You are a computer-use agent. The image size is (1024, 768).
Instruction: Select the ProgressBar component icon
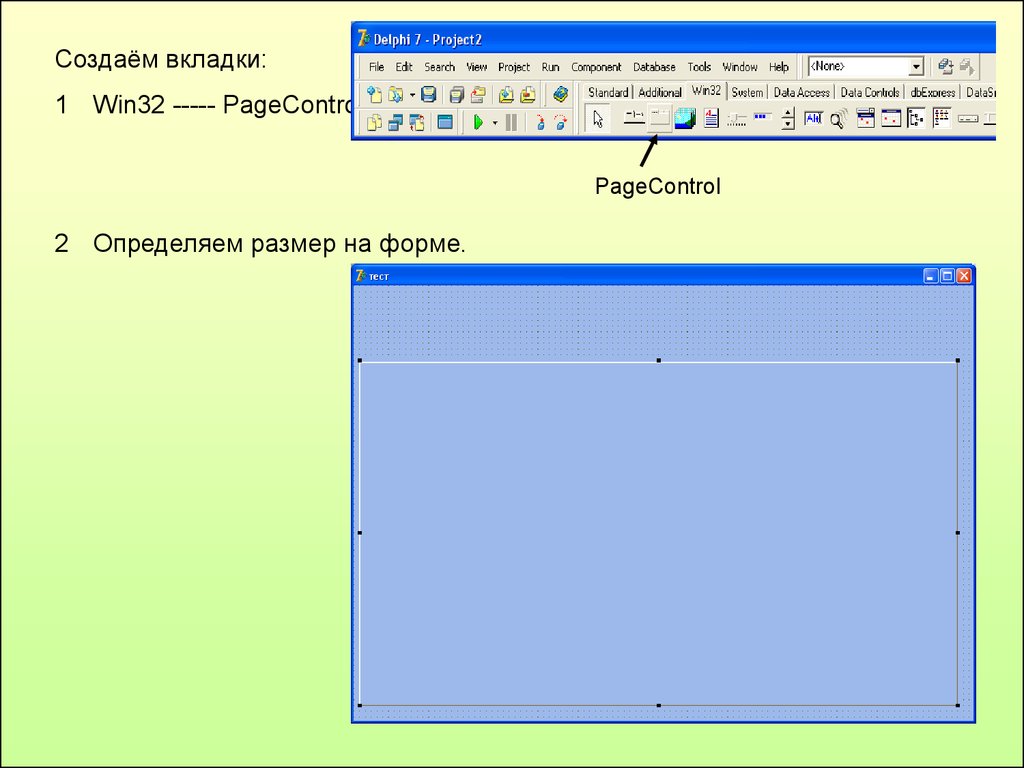click(x=762, y=118)
